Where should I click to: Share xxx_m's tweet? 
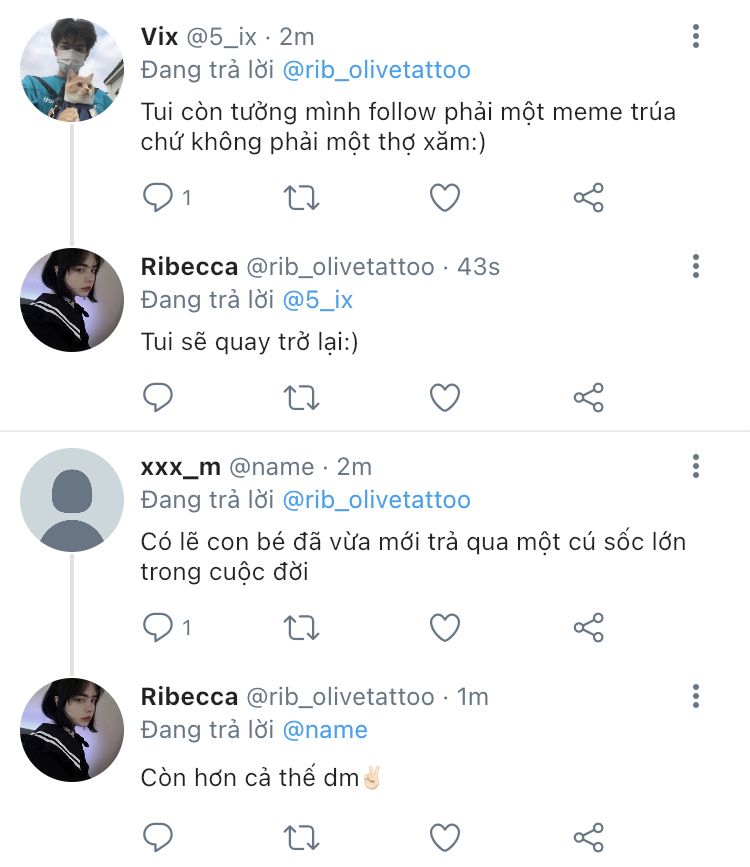(589, 627)
